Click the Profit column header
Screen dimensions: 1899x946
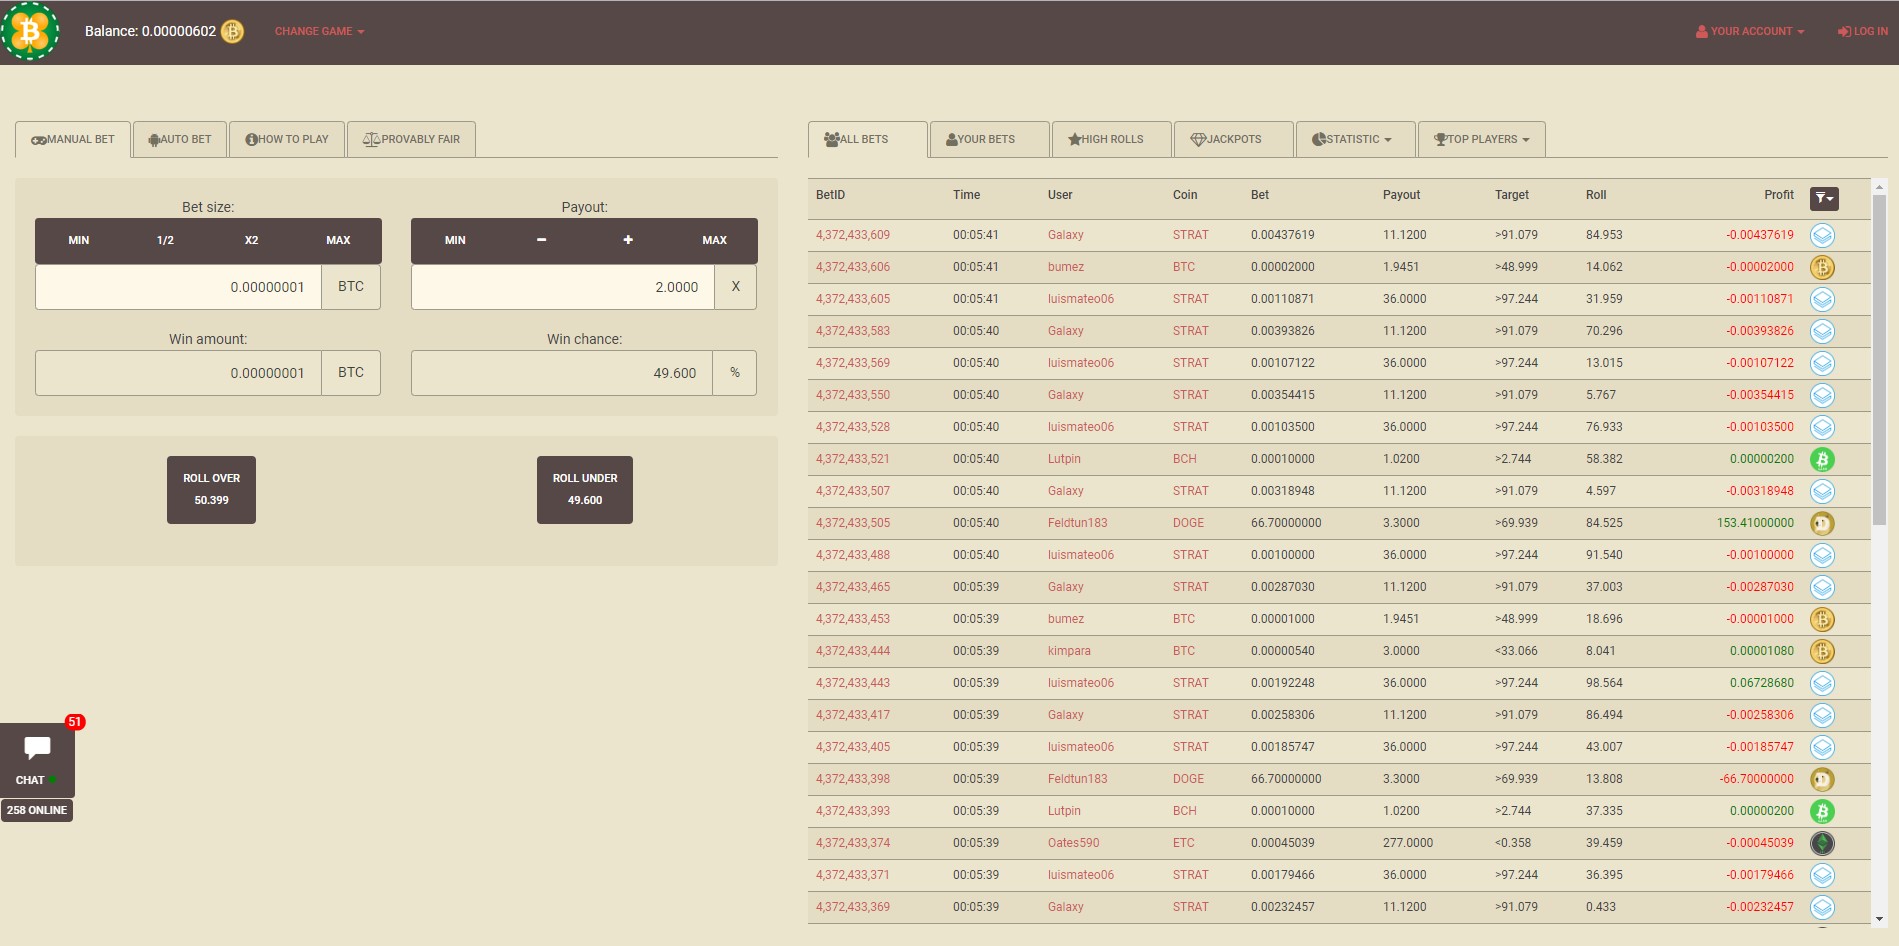pyautogui.click(x=1778, y=195)
